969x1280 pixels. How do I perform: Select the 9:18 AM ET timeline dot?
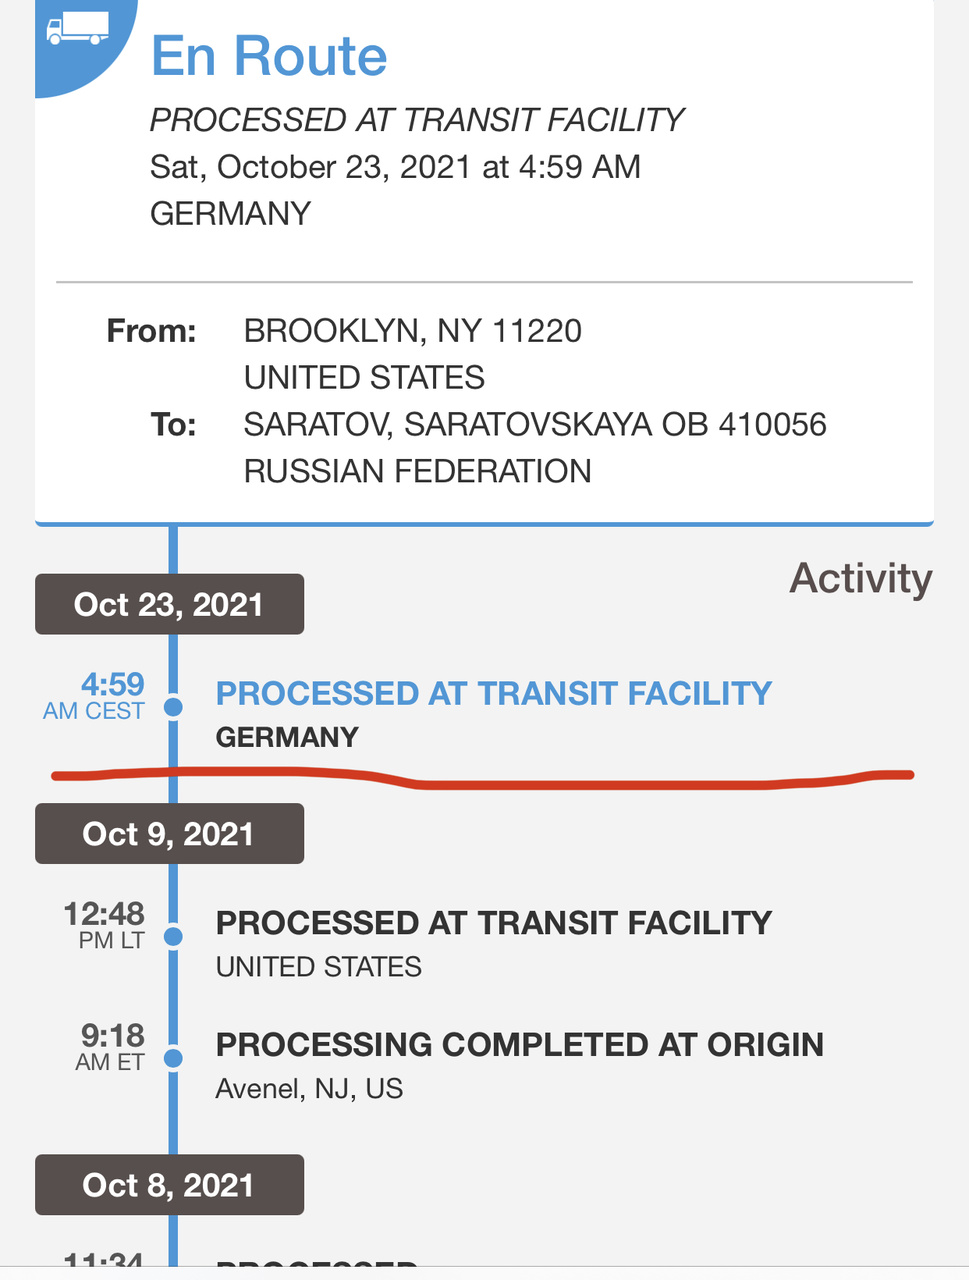click(x=173, y=1058)
